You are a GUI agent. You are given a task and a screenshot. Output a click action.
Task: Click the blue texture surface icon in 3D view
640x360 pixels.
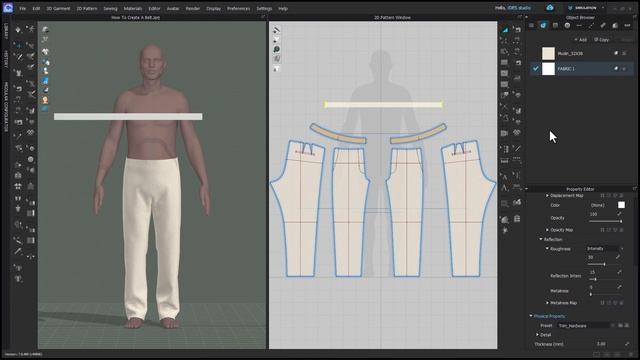pos(45,81)
